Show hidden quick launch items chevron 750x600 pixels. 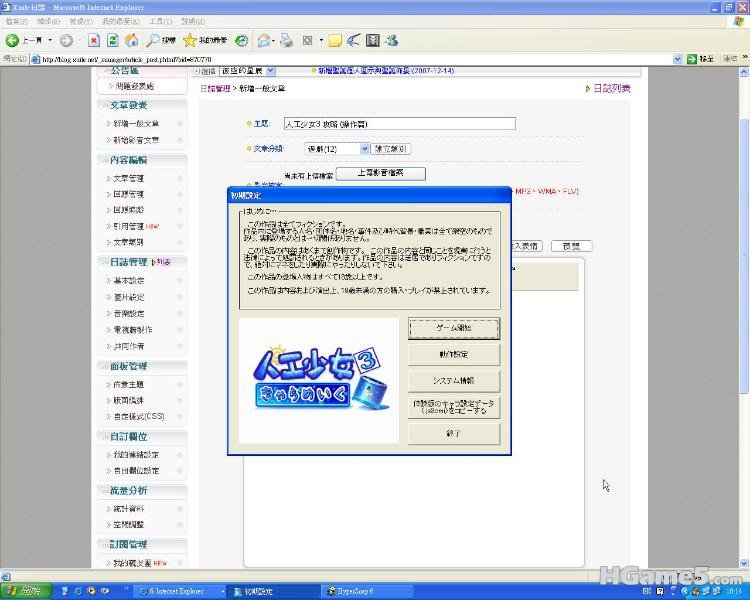pyautogui.click(x=127, y=589)
